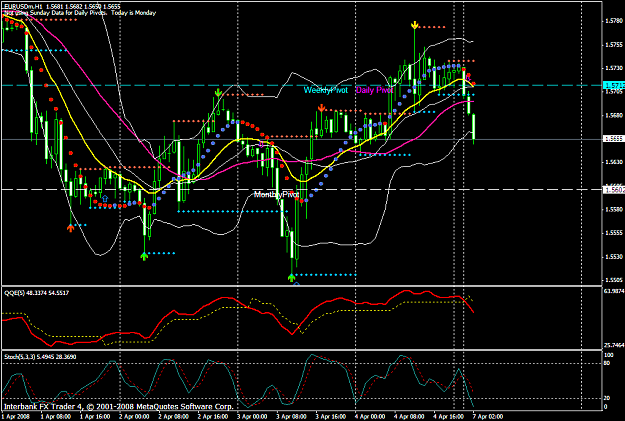
Task: Click the 20 level on the Stochastic scale
Action: click(x=607, y=398)
